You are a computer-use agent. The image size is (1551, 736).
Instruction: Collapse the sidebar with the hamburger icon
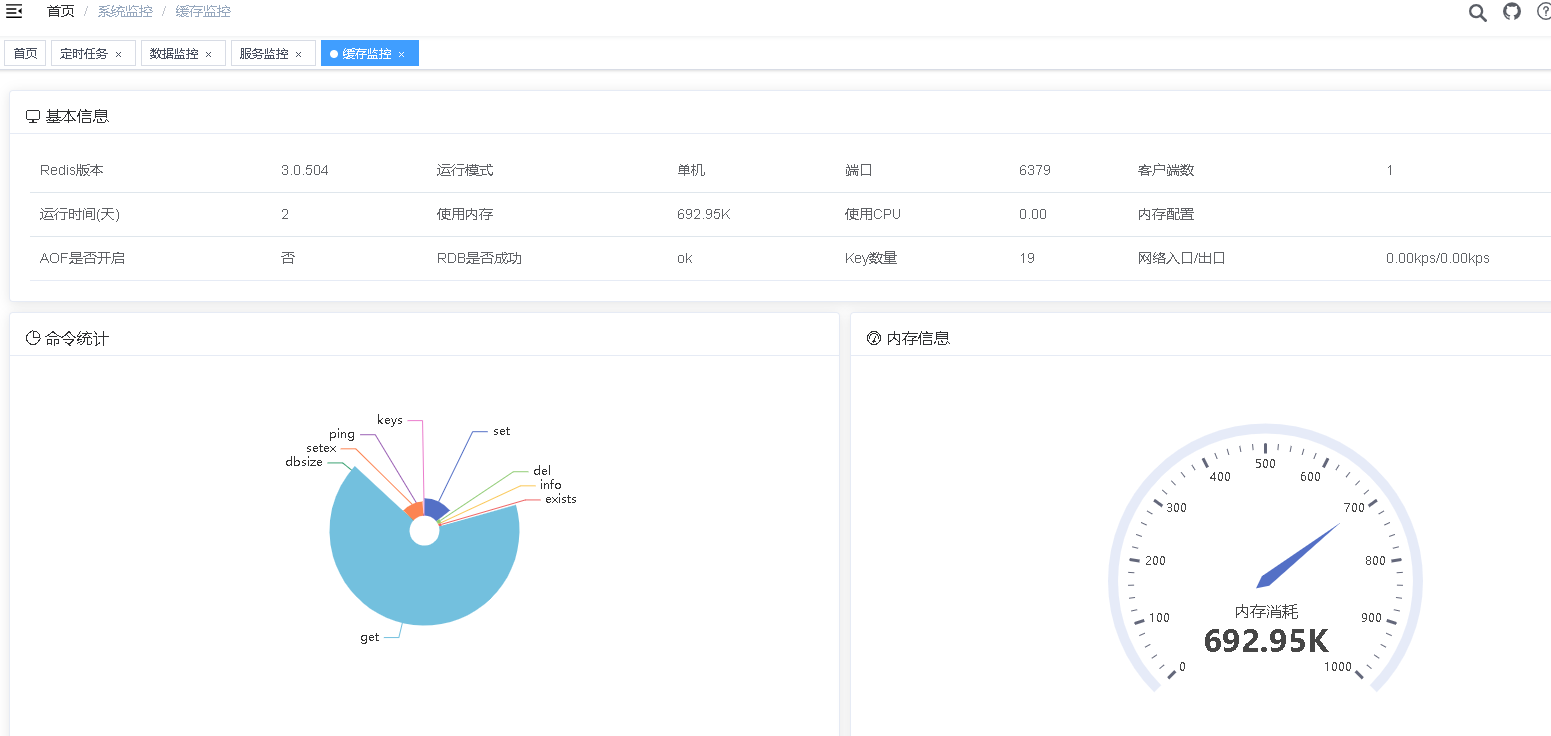(x=14, y=12)
